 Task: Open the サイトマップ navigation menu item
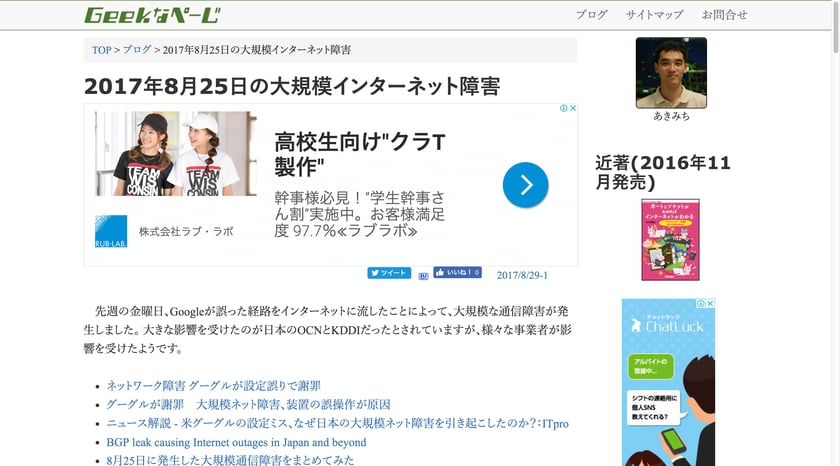(x=655, y=15)
